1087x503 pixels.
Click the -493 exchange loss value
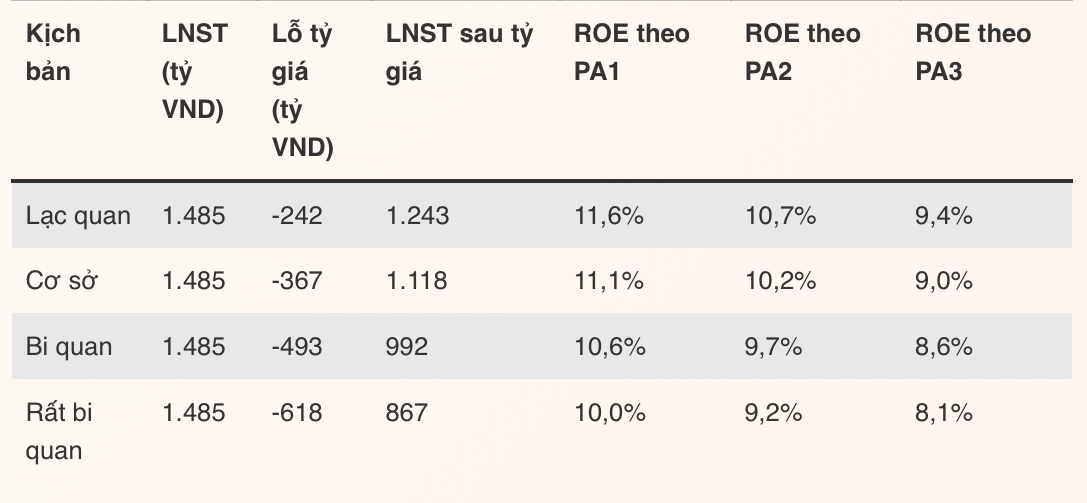[297, 346]
